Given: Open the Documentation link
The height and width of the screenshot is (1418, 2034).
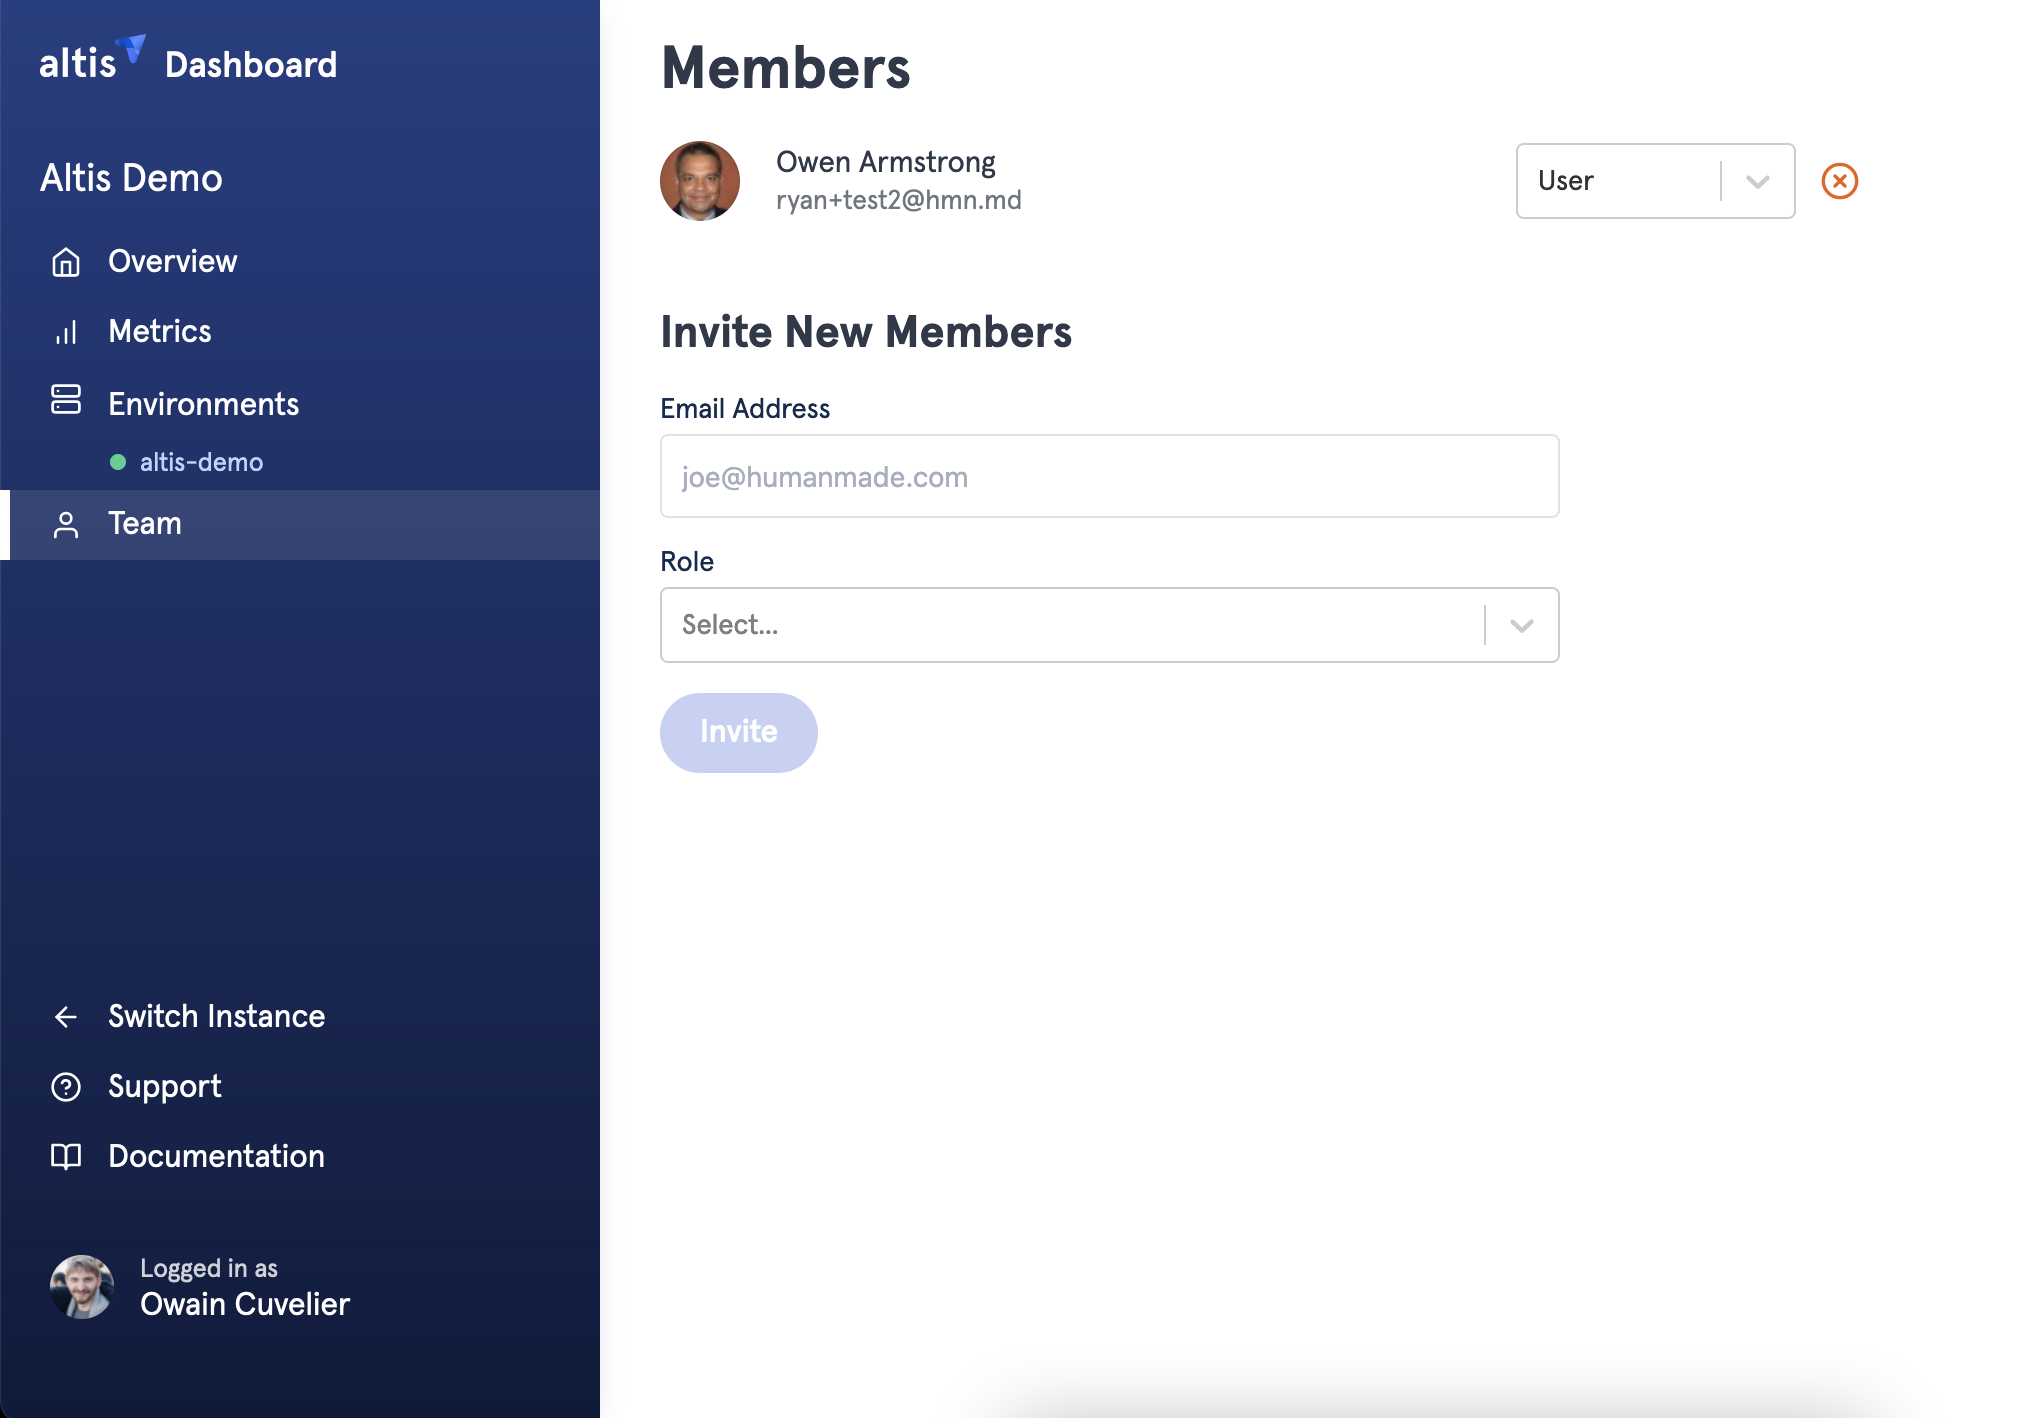Looking at the screenshot, I should point(216,1157).
